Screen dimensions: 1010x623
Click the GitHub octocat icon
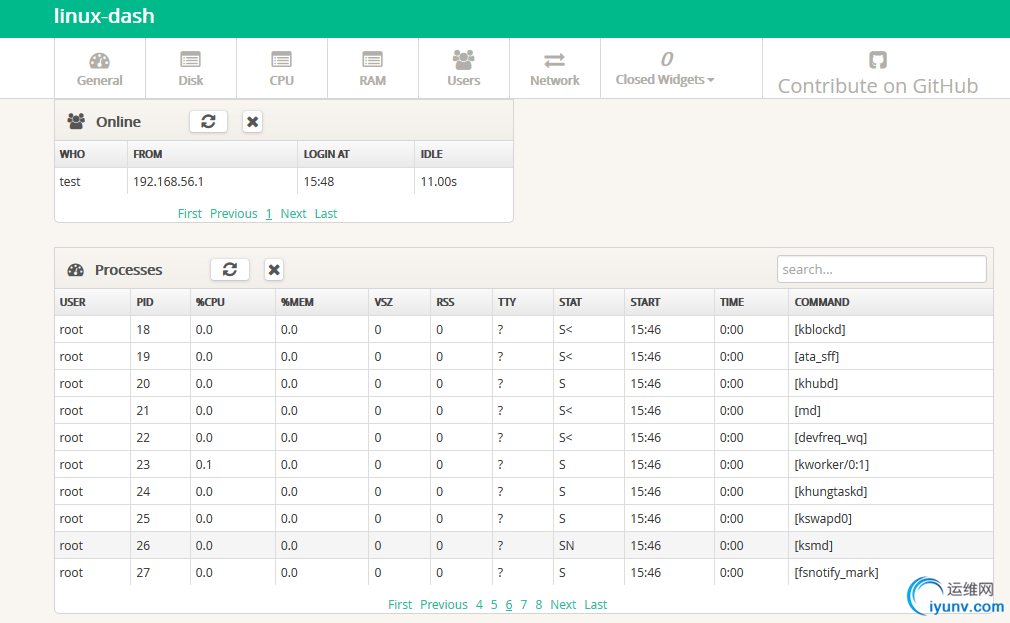[x=878, y=60]
